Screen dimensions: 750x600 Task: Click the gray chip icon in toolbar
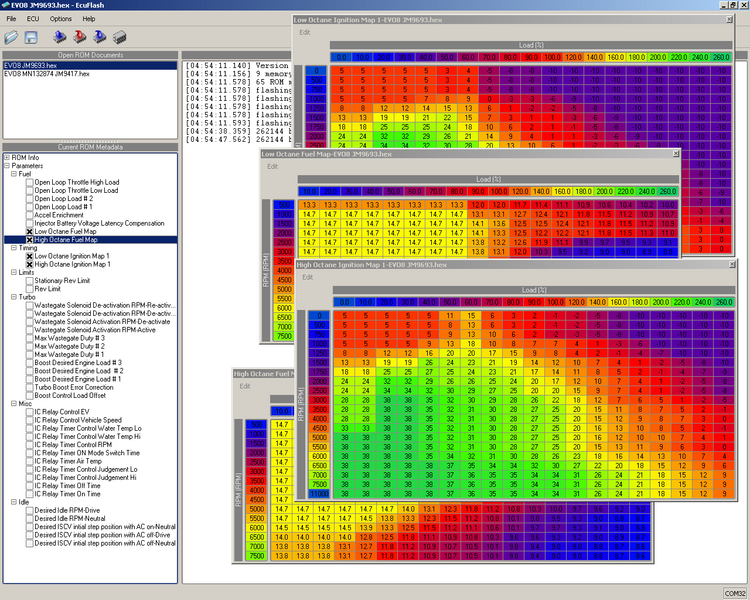point(121,37)
